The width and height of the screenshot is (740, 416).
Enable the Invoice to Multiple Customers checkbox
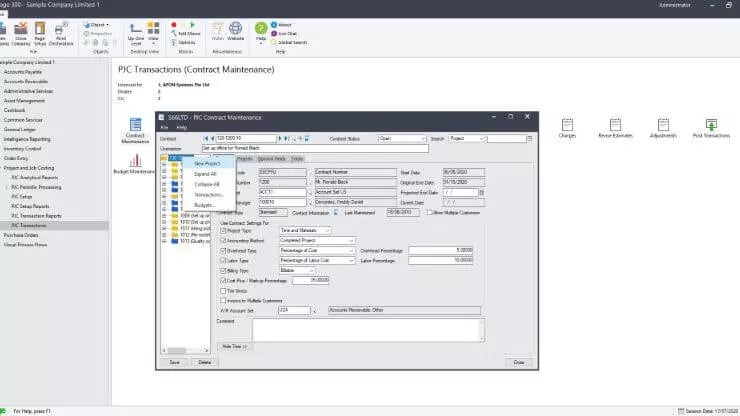pos(223,300)
